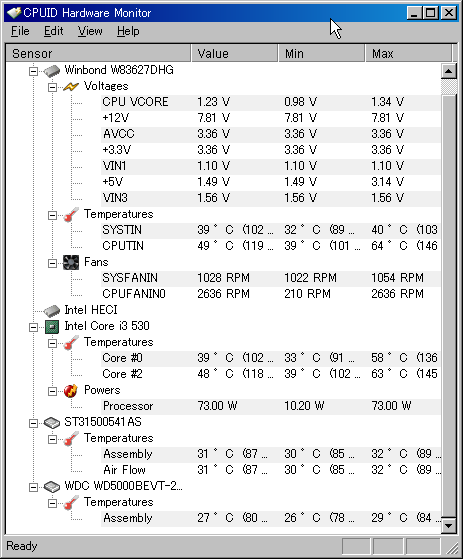Collapse the Intel Core i3 Temperatures group
This screenshot has height=559, width=463.
52,343
